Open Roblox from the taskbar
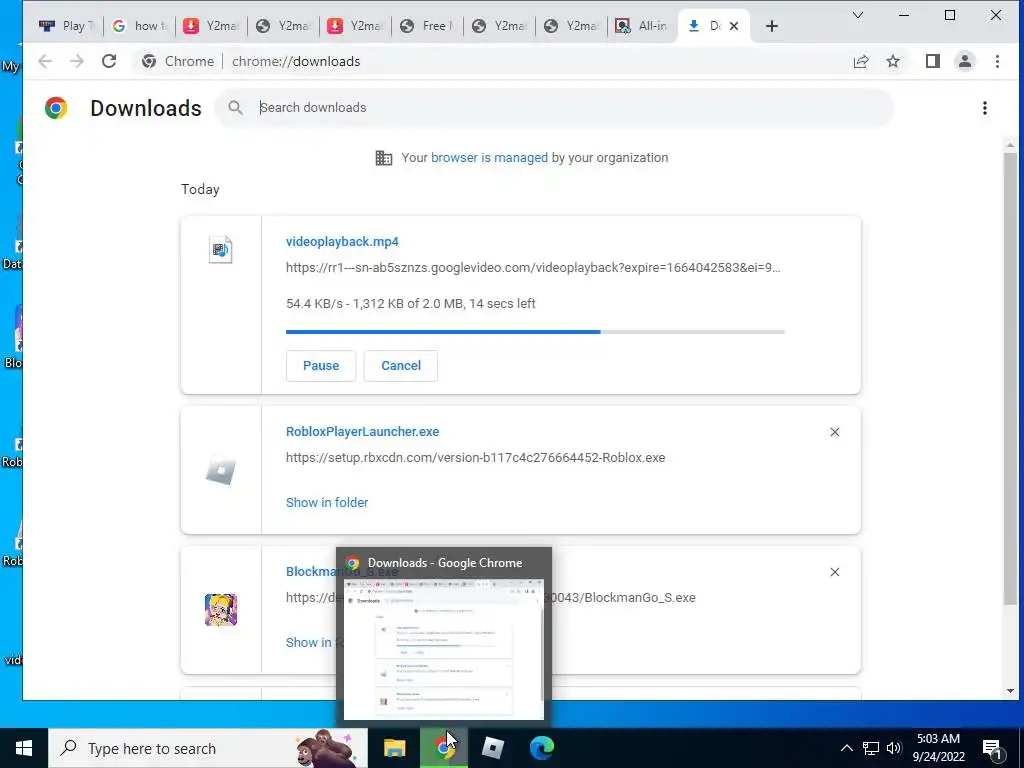Screen dimensions: 1024x768 click(x=493, y=748)
